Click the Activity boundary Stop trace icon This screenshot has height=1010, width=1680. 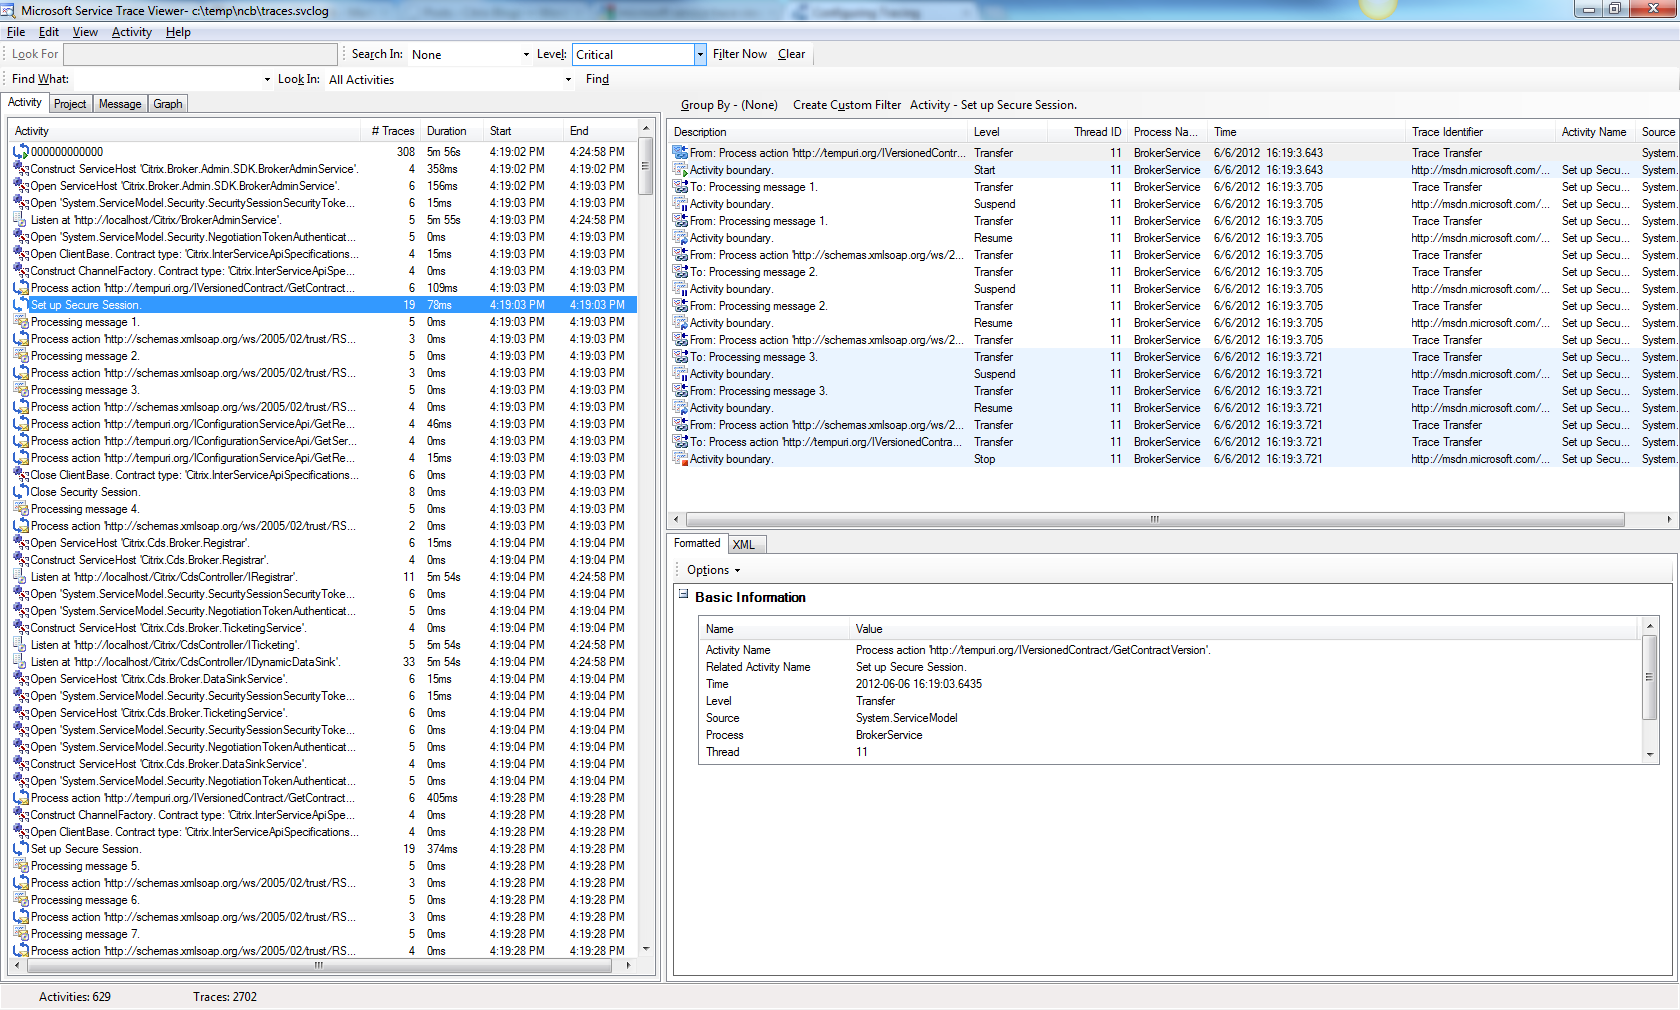(681, 459)
